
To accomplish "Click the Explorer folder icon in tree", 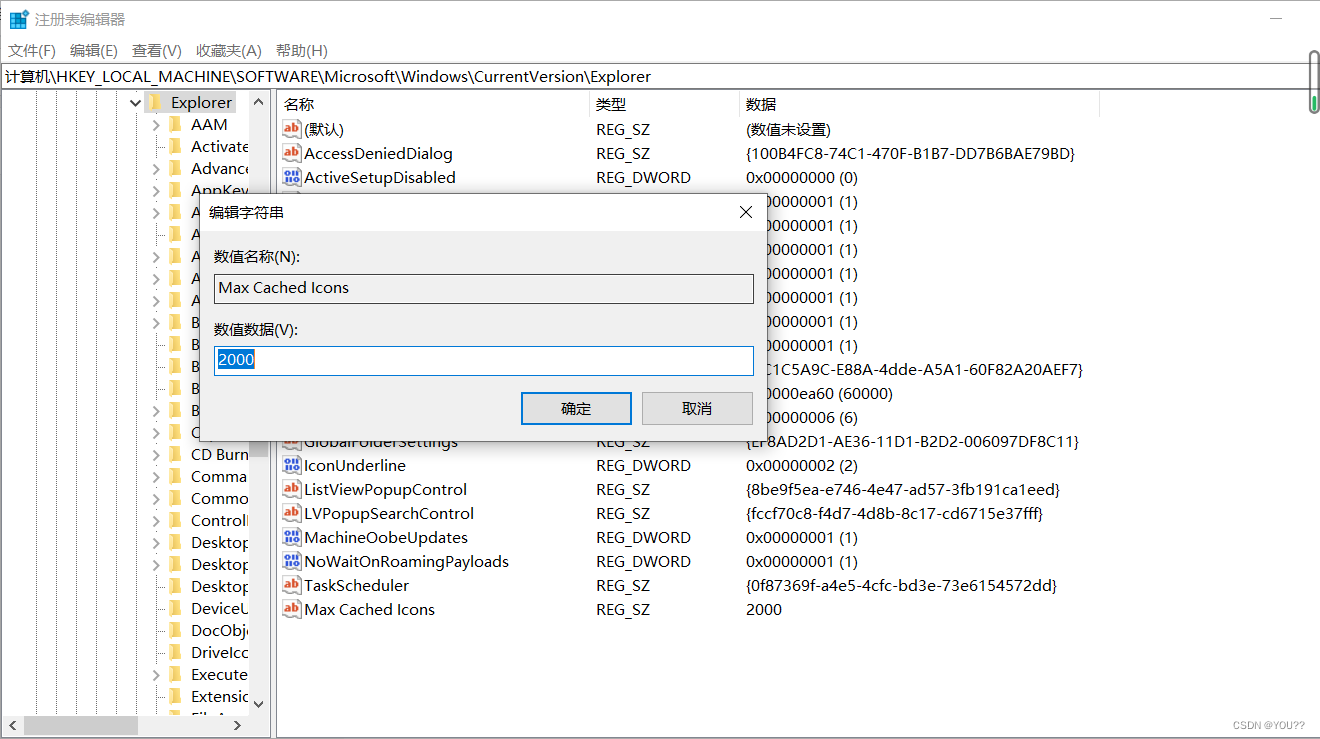I will tap(155, 102).
